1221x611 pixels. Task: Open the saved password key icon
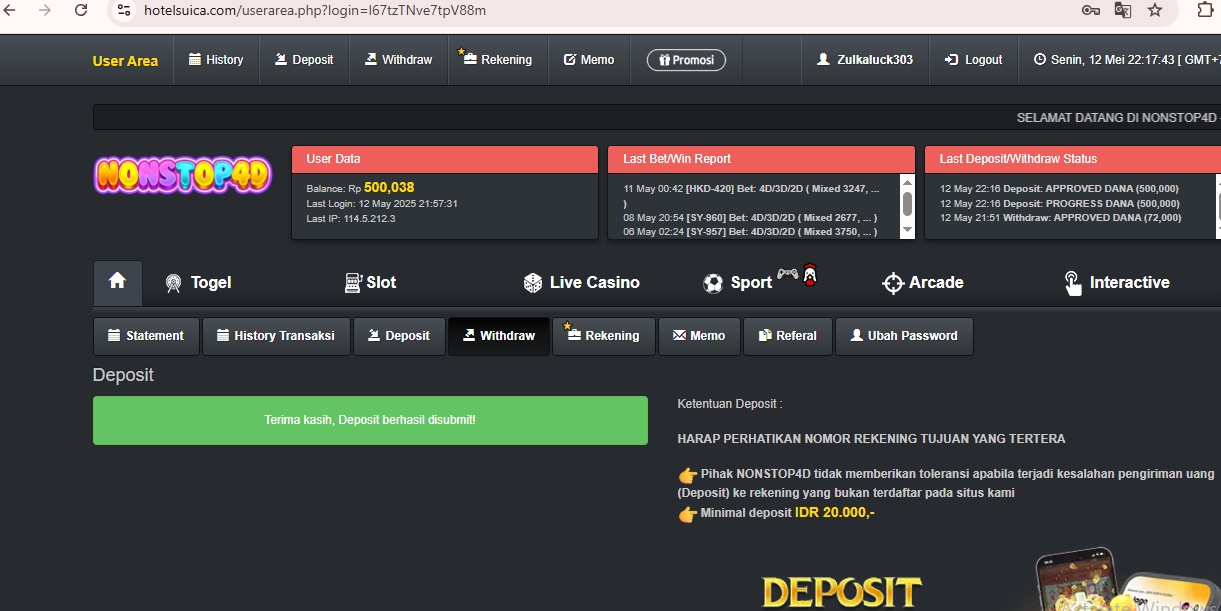point(1091,10)
